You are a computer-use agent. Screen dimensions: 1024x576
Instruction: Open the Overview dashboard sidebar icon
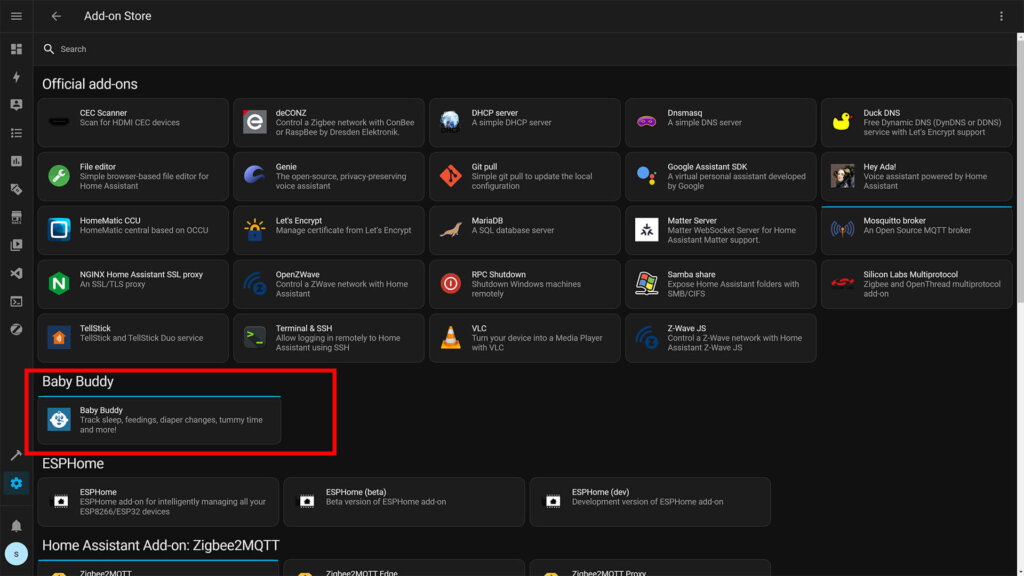click(x=16, y=49)
